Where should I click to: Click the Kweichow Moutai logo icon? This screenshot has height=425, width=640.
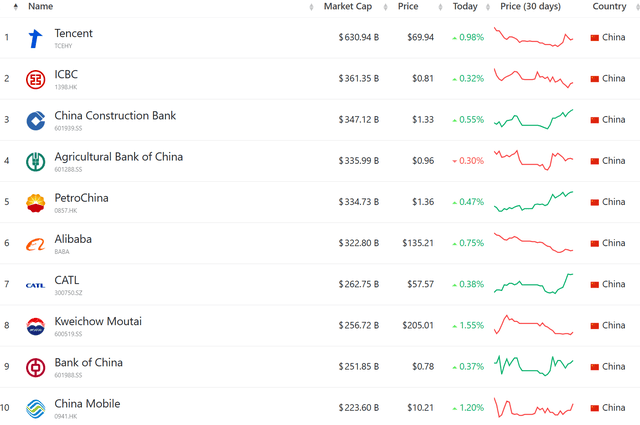pos(36,326)
